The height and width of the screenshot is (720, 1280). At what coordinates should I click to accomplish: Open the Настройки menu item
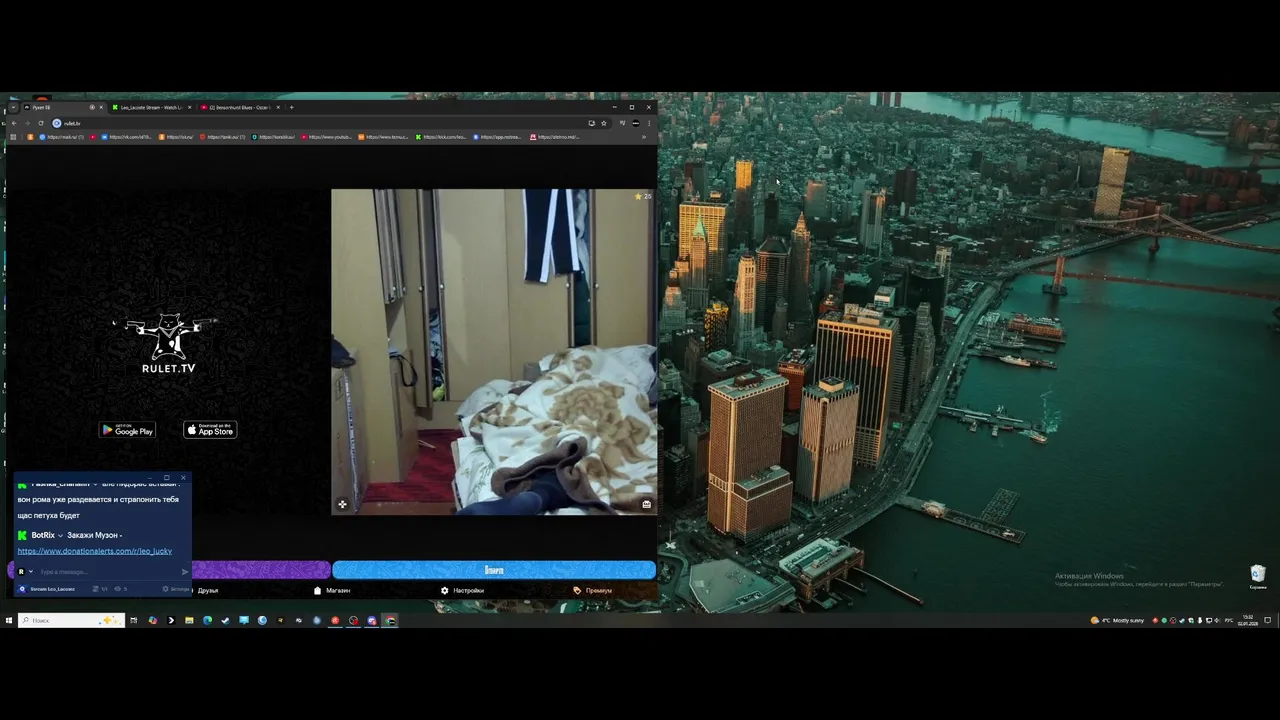point(462,590)
